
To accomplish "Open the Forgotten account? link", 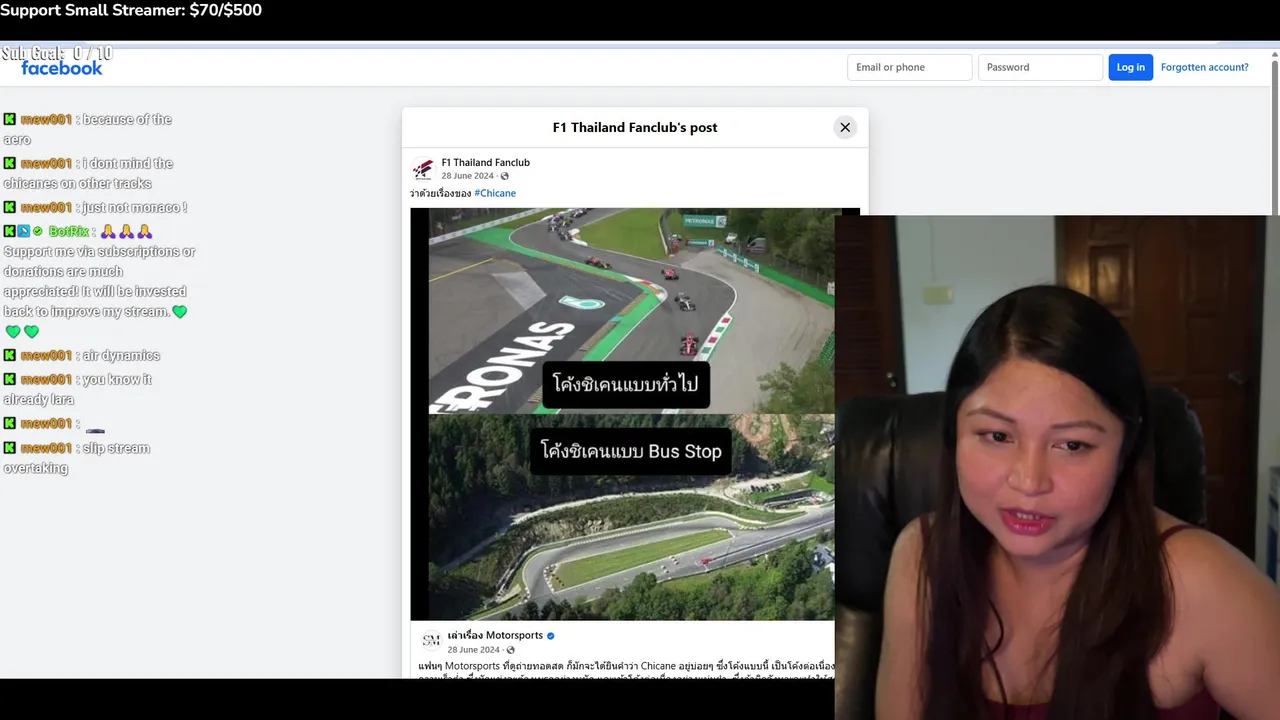I will pos(1204,67).
